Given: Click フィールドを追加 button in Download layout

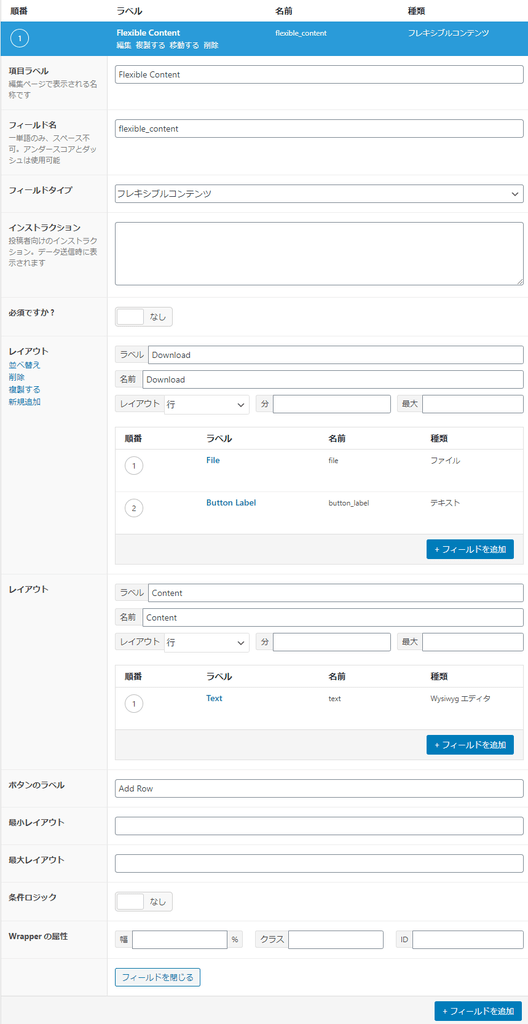Looking at the screenshot, I should (470, 549).
